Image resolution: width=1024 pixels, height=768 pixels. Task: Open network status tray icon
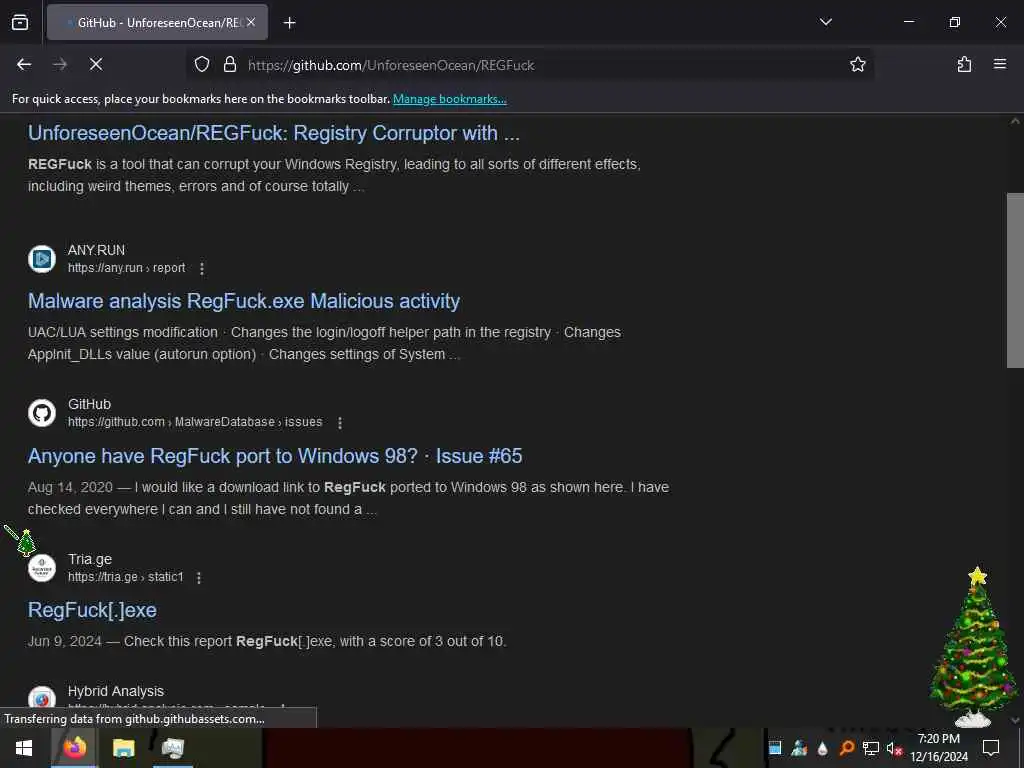871,748
